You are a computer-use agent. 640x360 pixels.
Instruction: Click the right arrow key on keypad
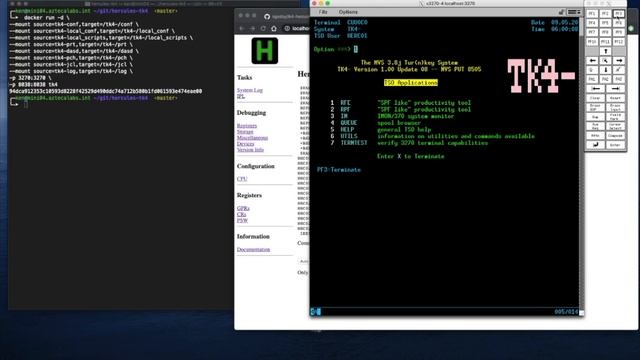point(619,60)
